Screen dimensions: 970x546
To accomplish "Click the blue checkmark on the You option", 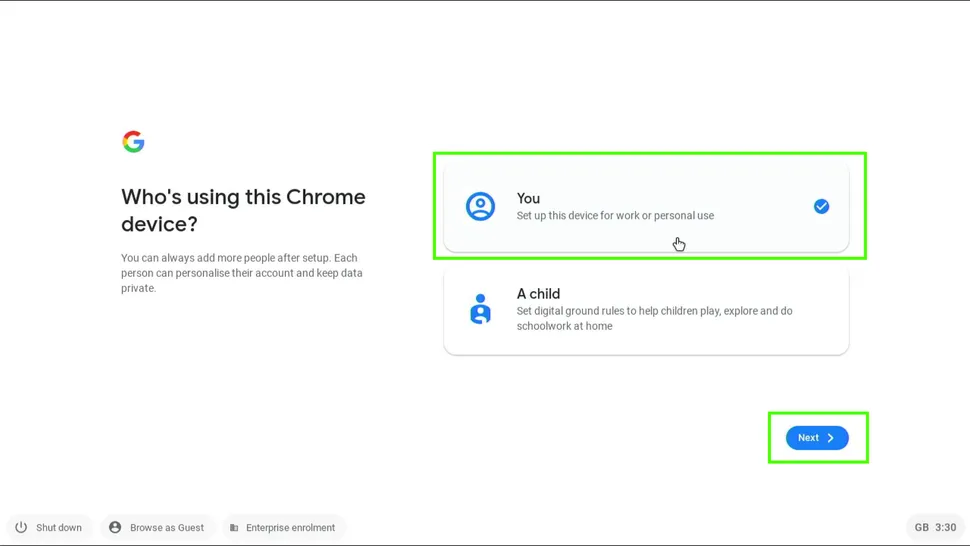I will click(821, 206).
